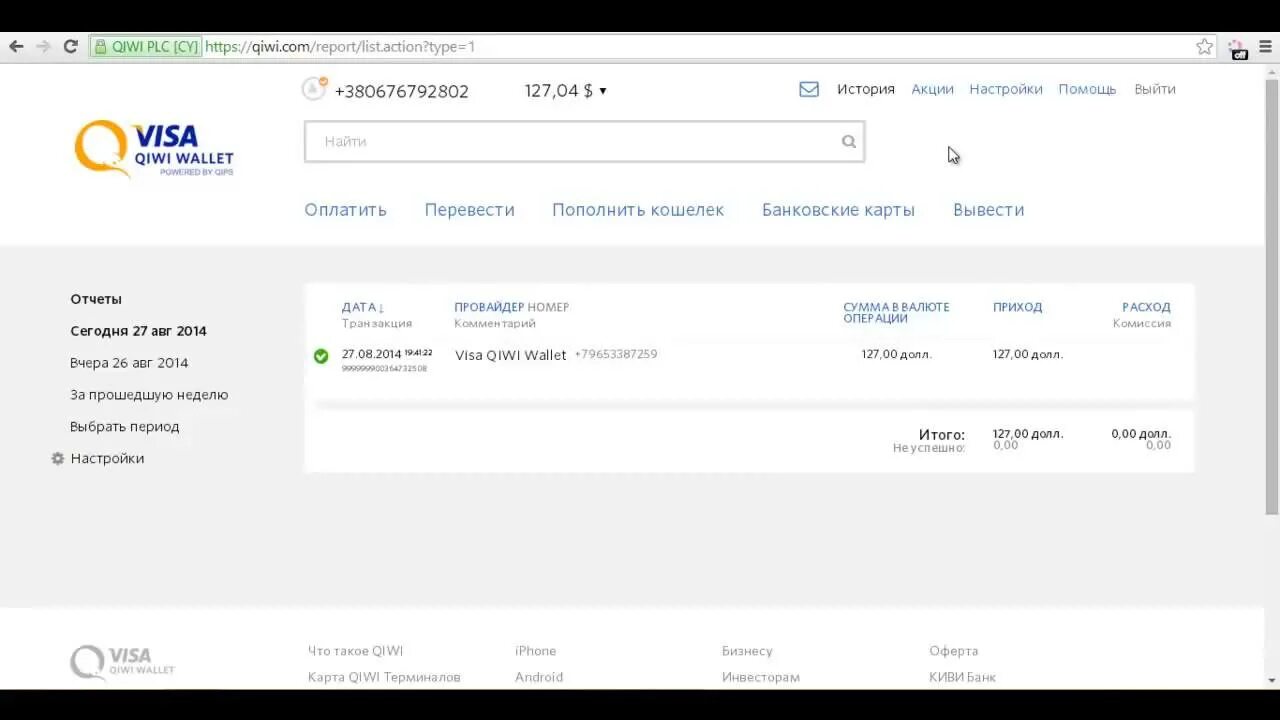Viewport: 1280px width, 720px height.
Task: Select Вчера 26 авг 2014 report
Action: 129,363
